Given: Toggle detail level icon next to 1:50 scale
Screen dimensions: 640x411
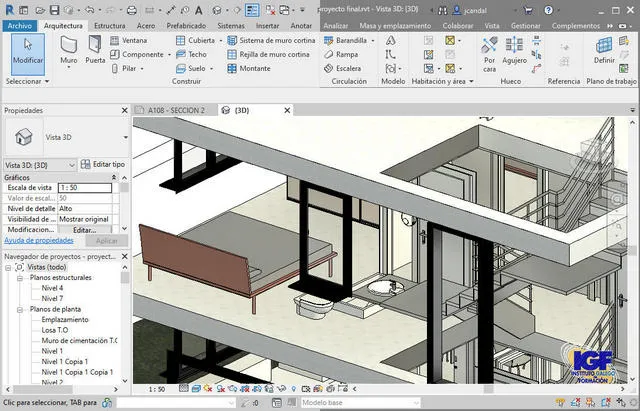Looking at the screenshot, I should [x=184, y=389].
